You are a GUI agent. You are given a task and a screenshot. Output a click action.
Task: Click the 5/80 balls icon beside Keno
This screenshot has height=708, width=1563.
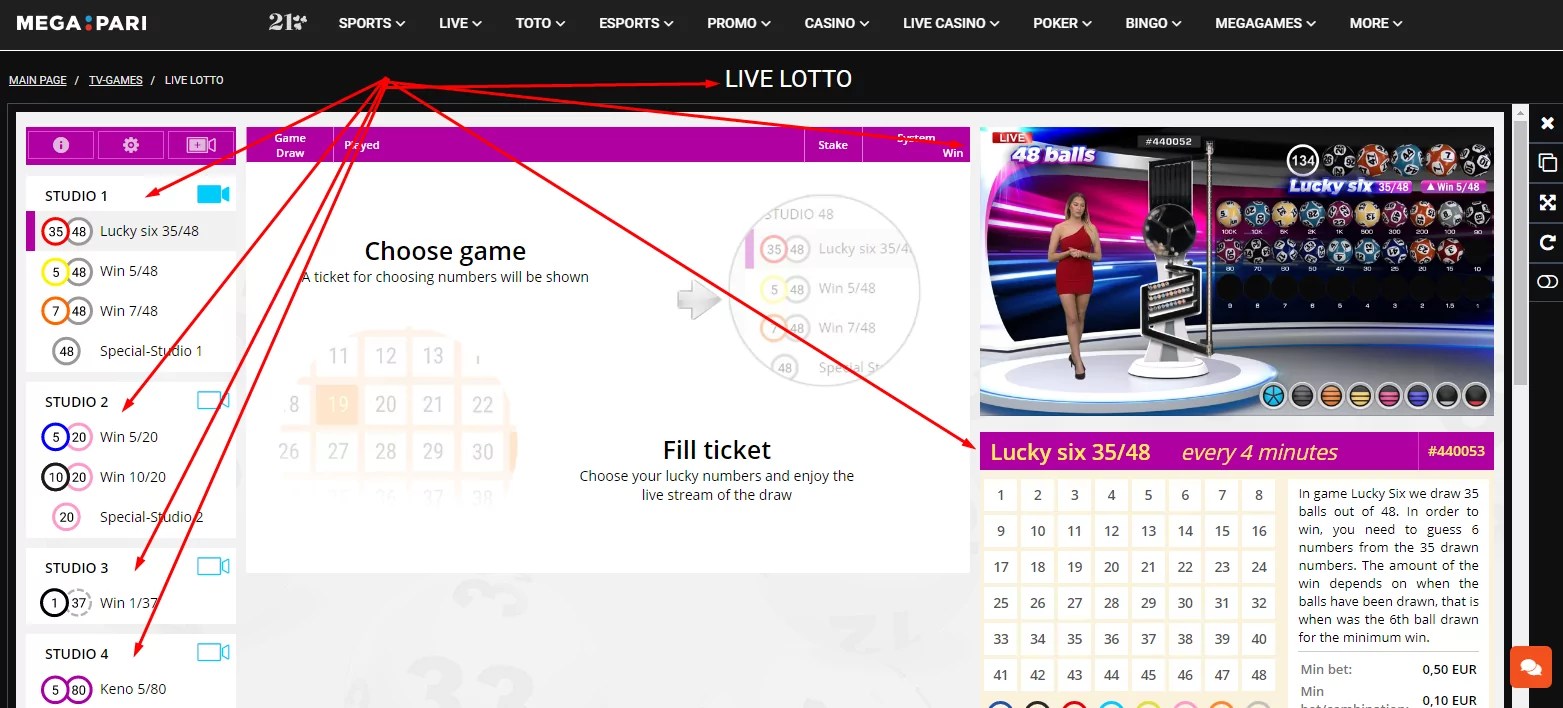coord(67,689)
